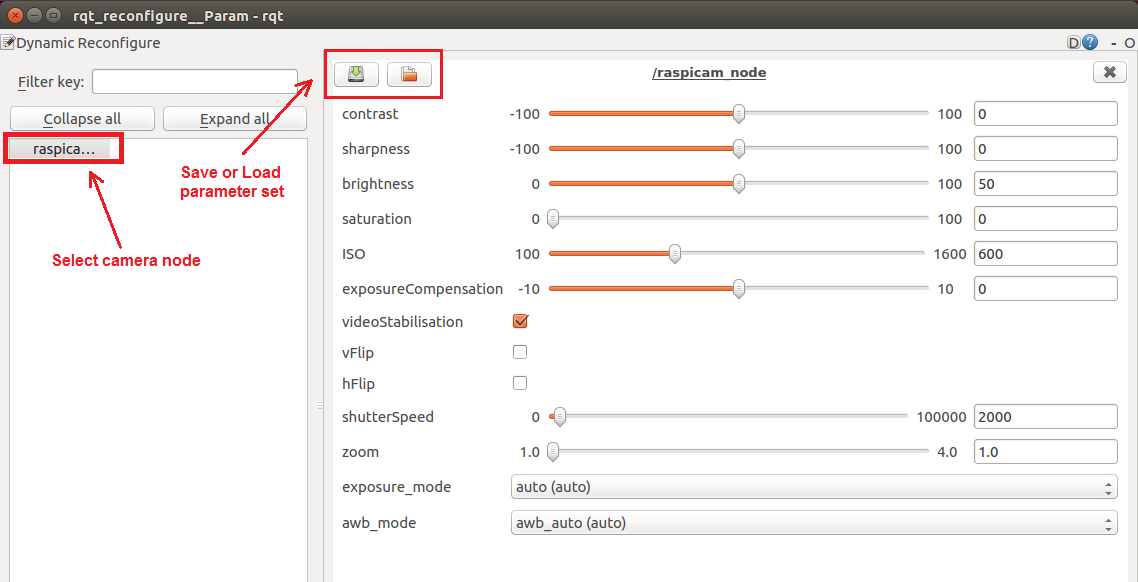Select the raspica... camera node
Image resolution: width=1138 pixels, height=582 pixels.
click(64, 149)
